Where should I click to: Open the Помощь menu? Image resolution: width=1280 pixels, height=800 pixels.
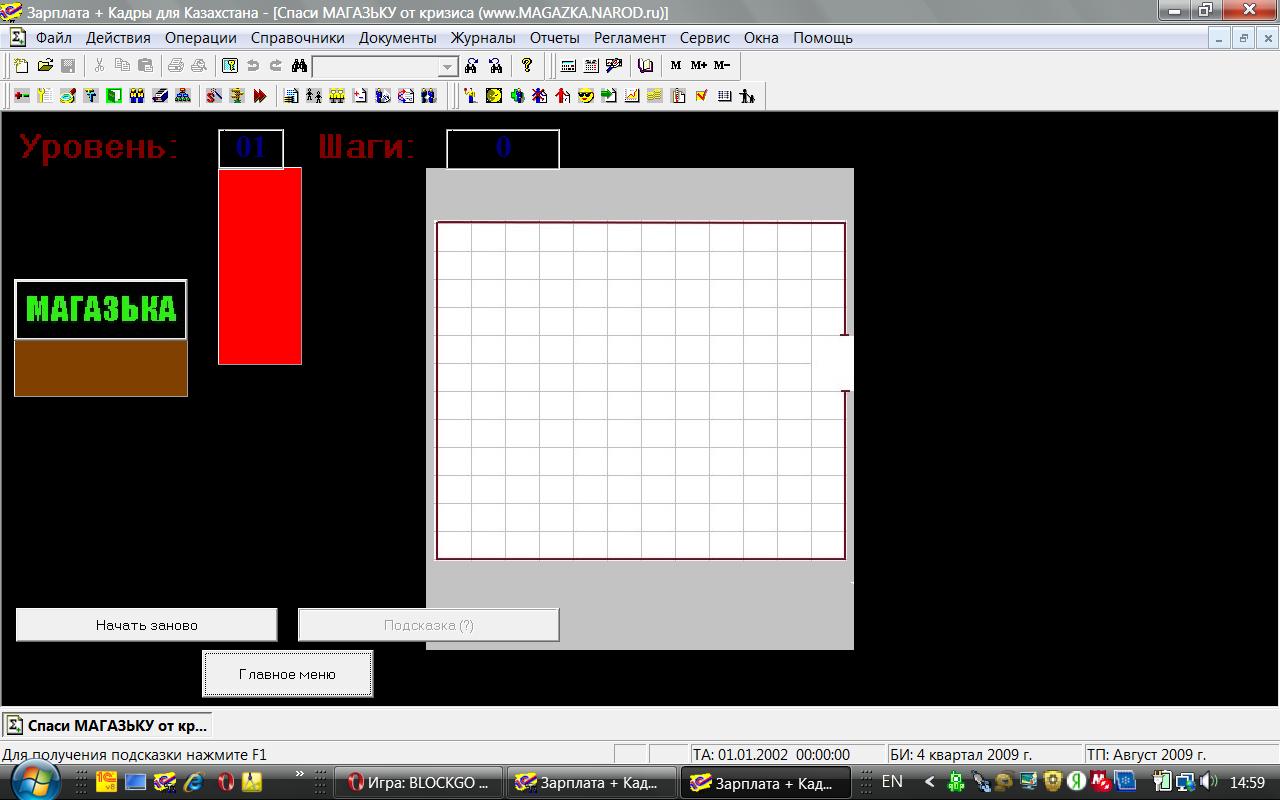click(x=823, y=38)
